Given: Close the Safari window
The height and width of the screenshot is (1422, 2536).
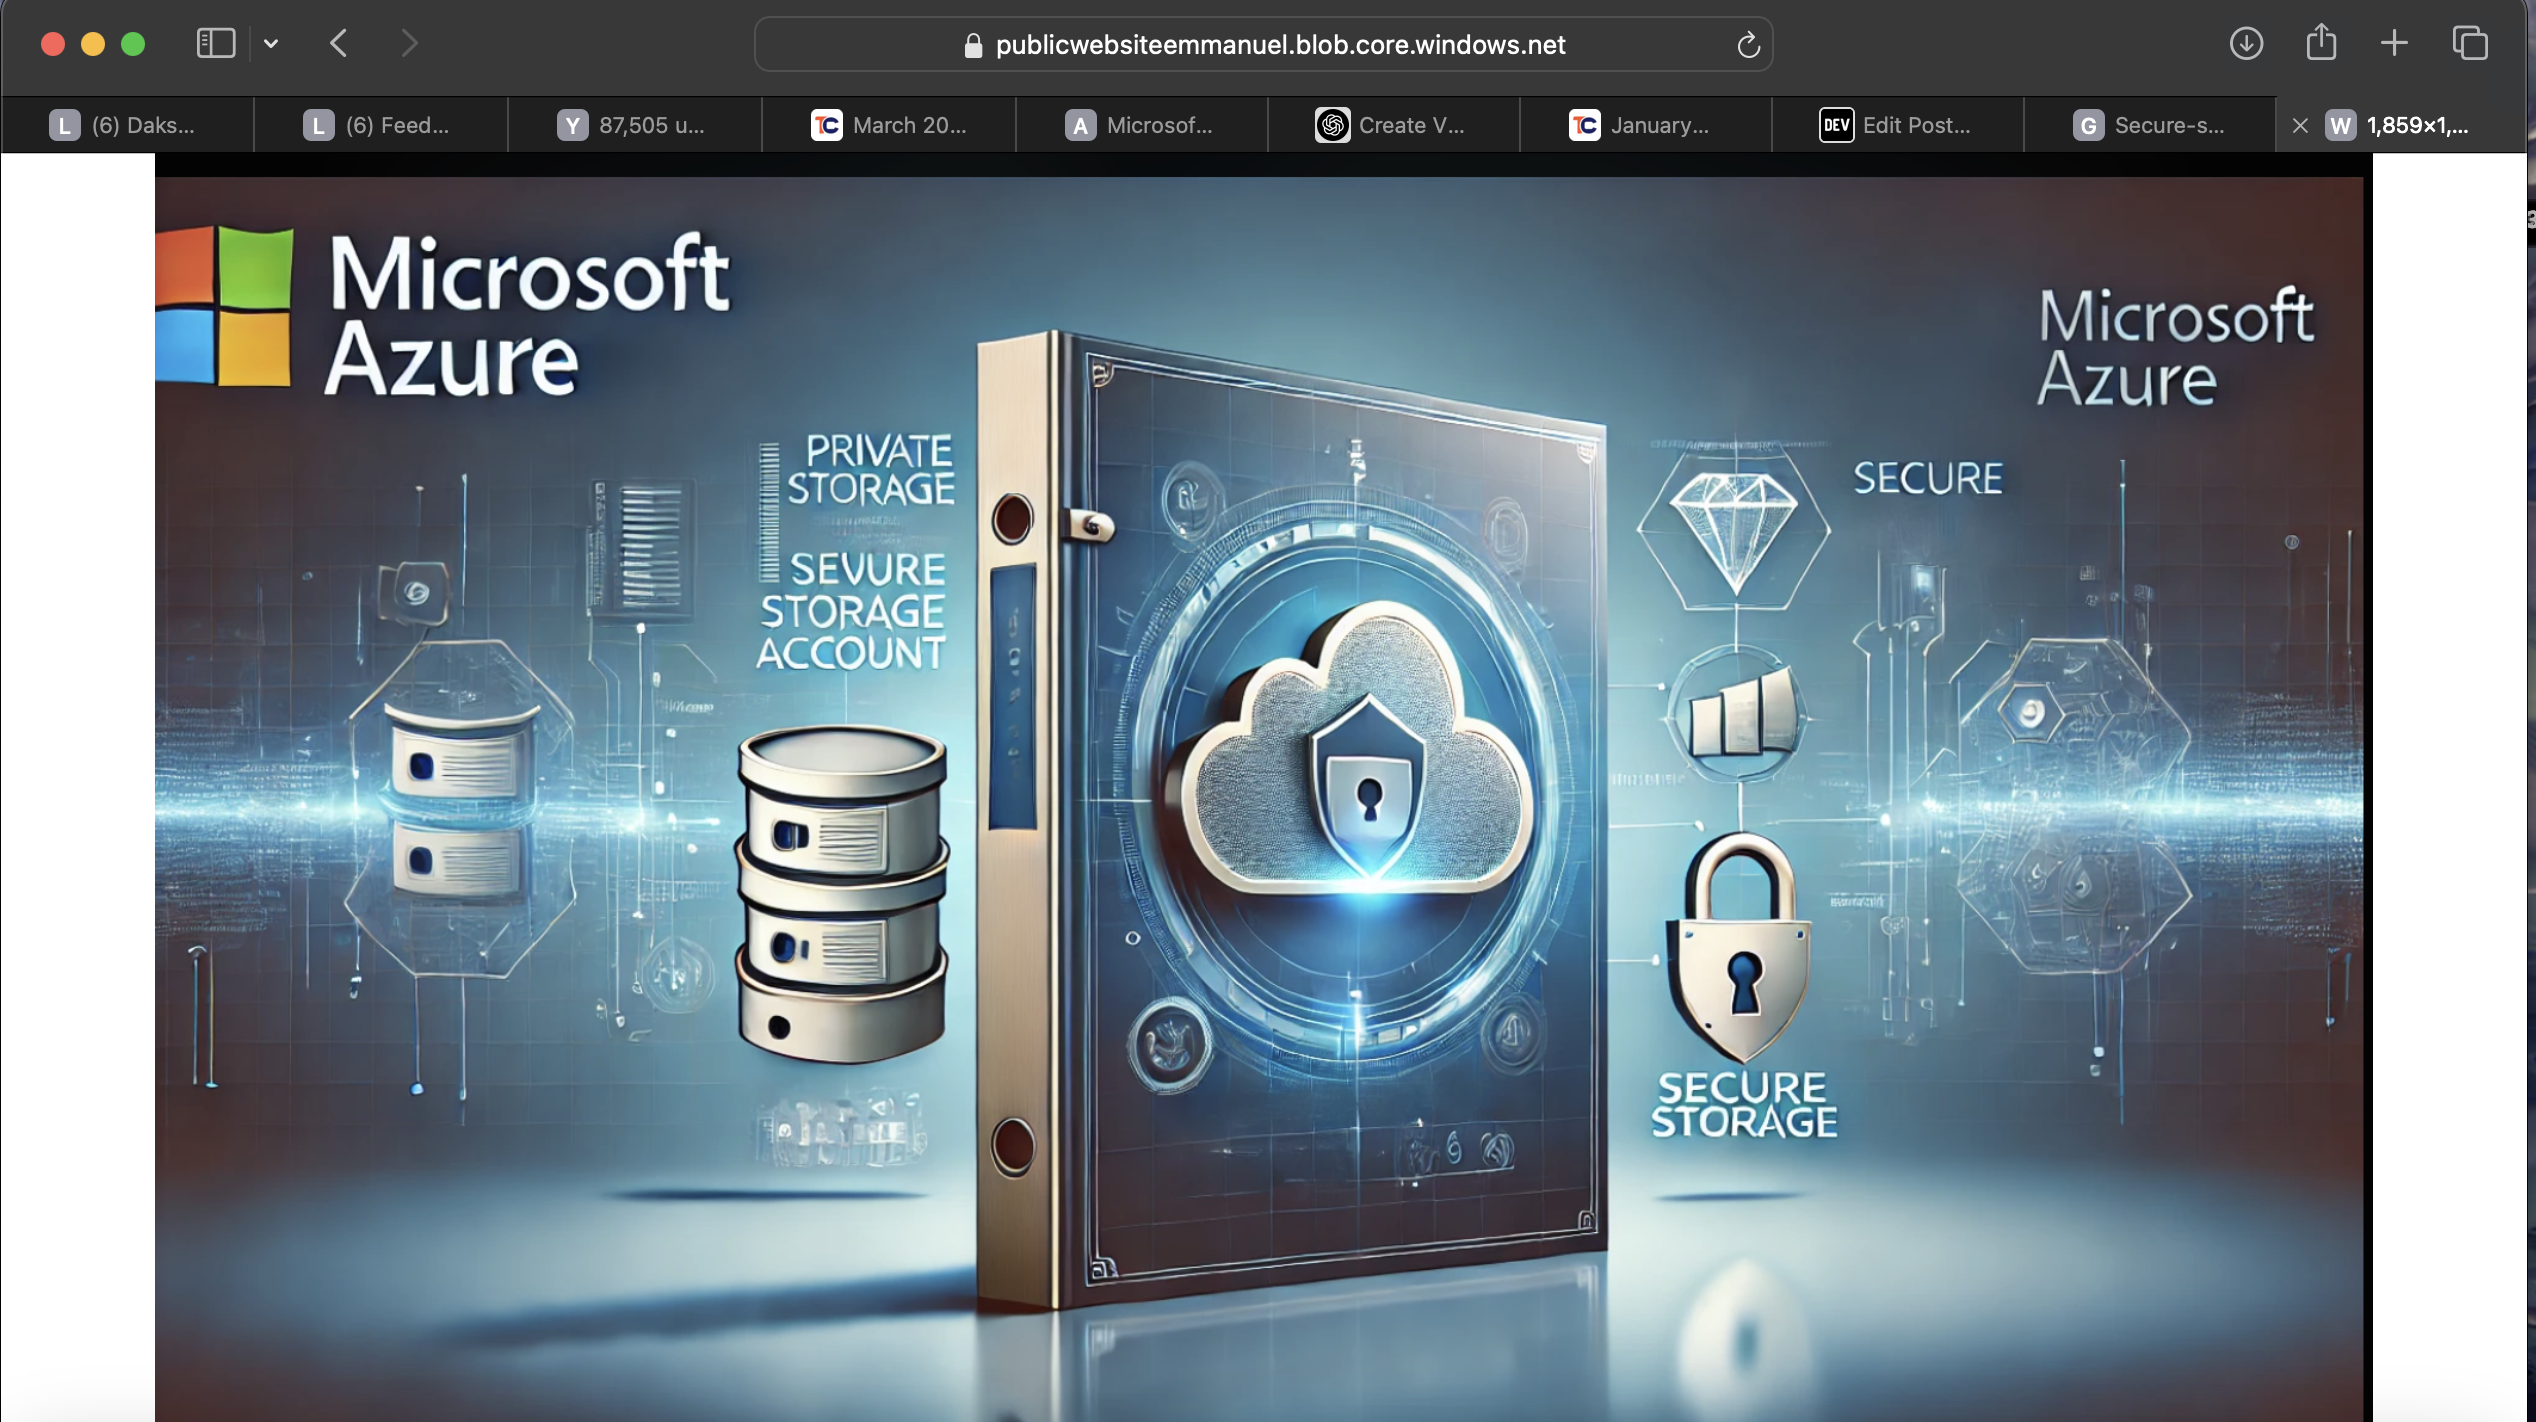Looking at the screenshot, I should tap(53, 44).
